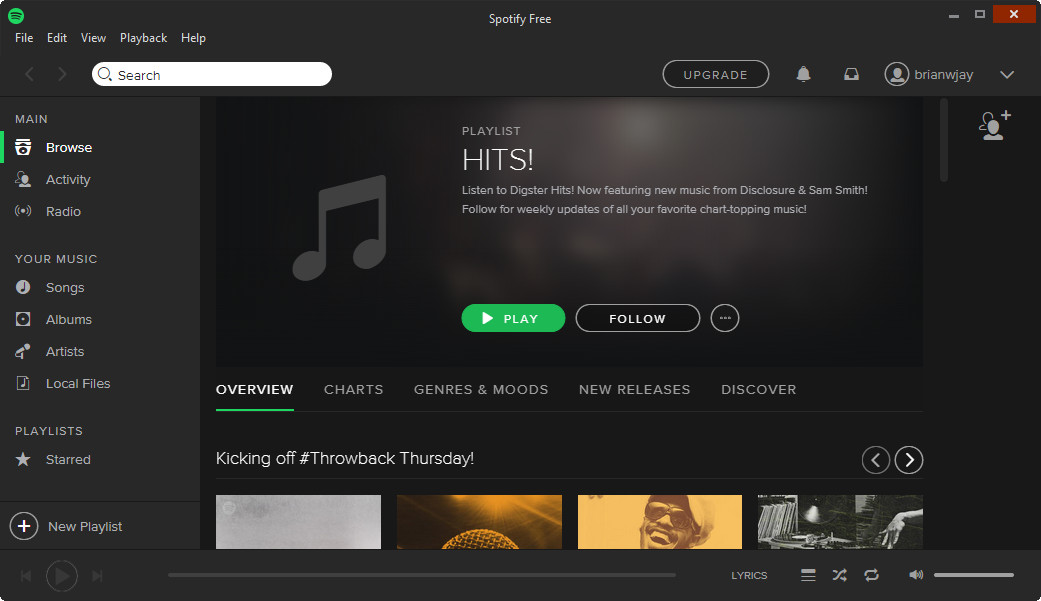
Task: Click the New Playlist plus icon
Action: pyautogui.click(x=24, y=526)
